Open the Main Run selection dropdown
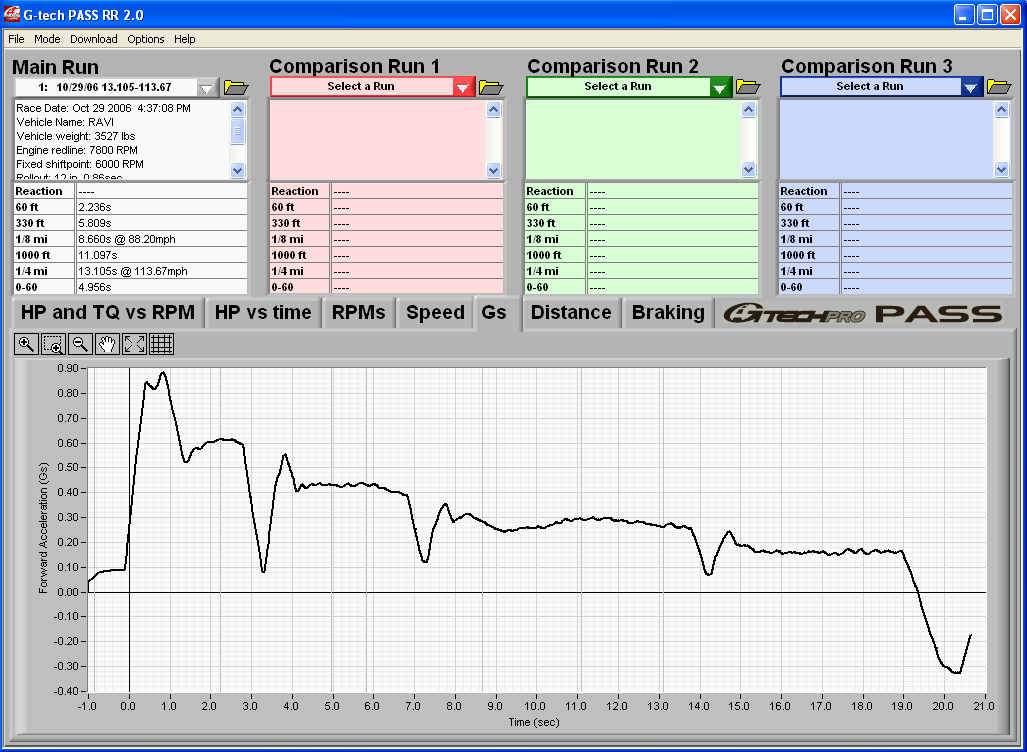This screenshot has height=752, width=1027. pos(207,87)
